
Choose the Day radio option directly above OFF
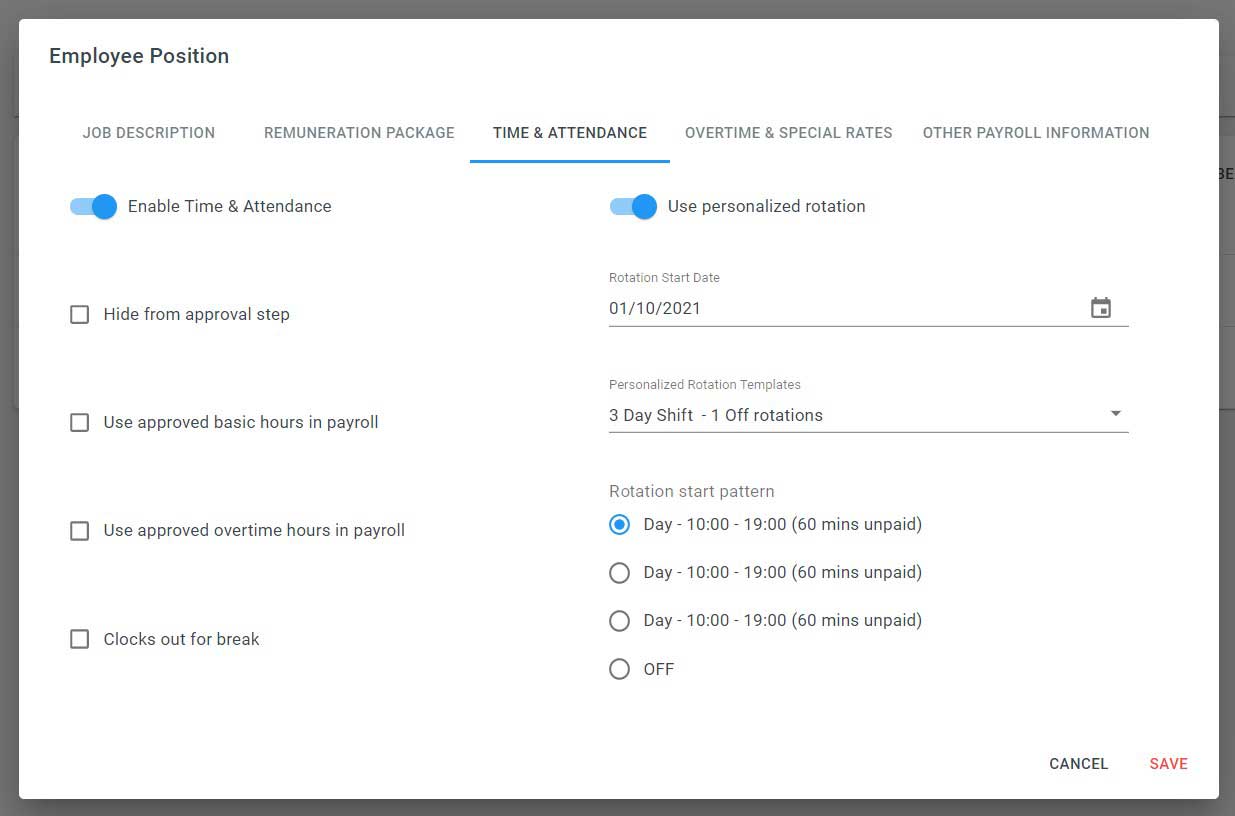pyautogui.click(x=620, y=620)
